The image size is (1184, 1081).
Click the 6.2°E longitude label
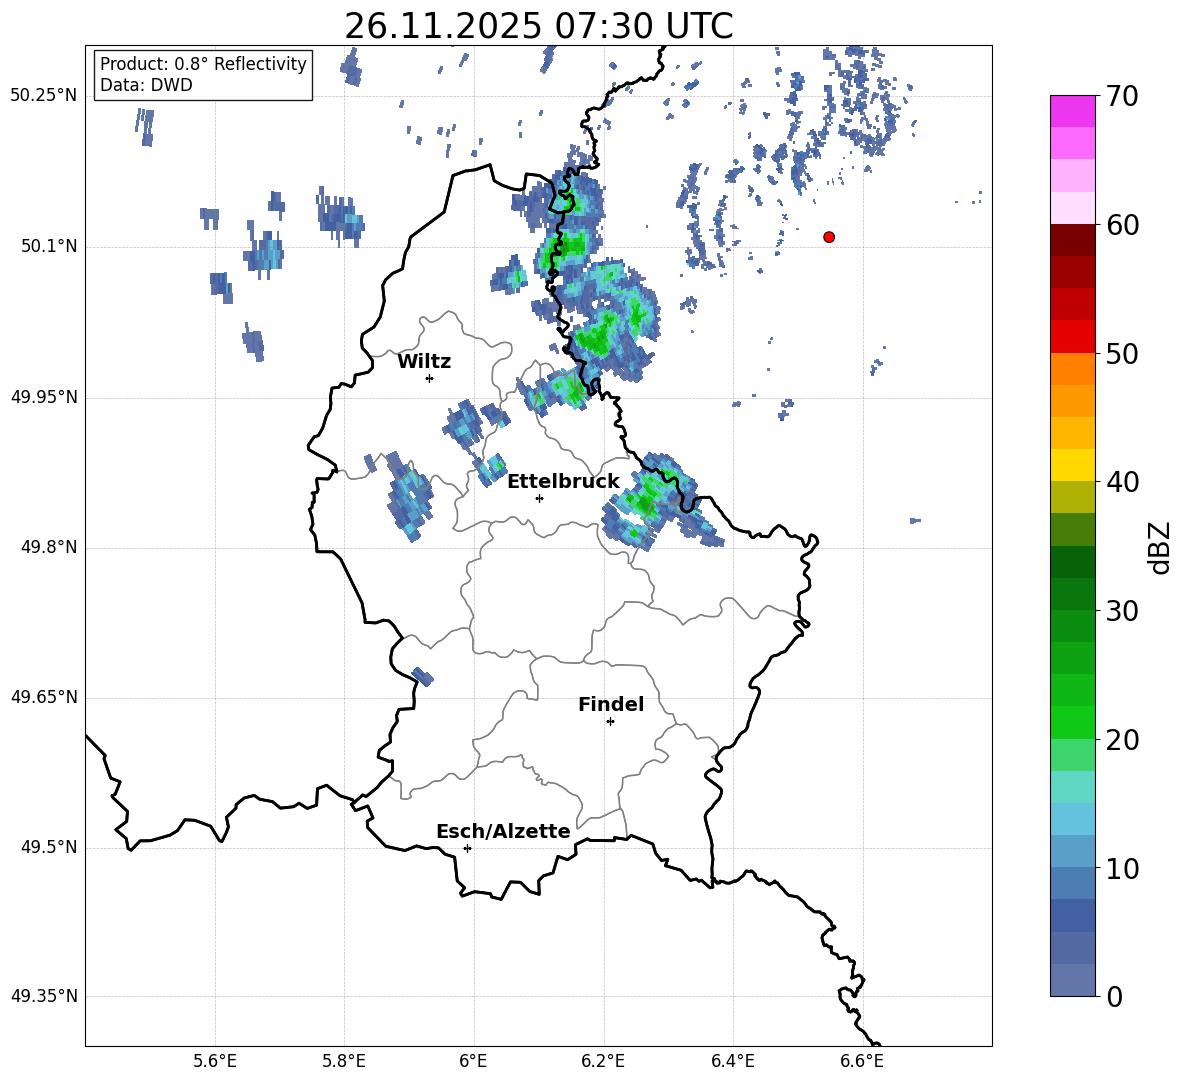603,1061
